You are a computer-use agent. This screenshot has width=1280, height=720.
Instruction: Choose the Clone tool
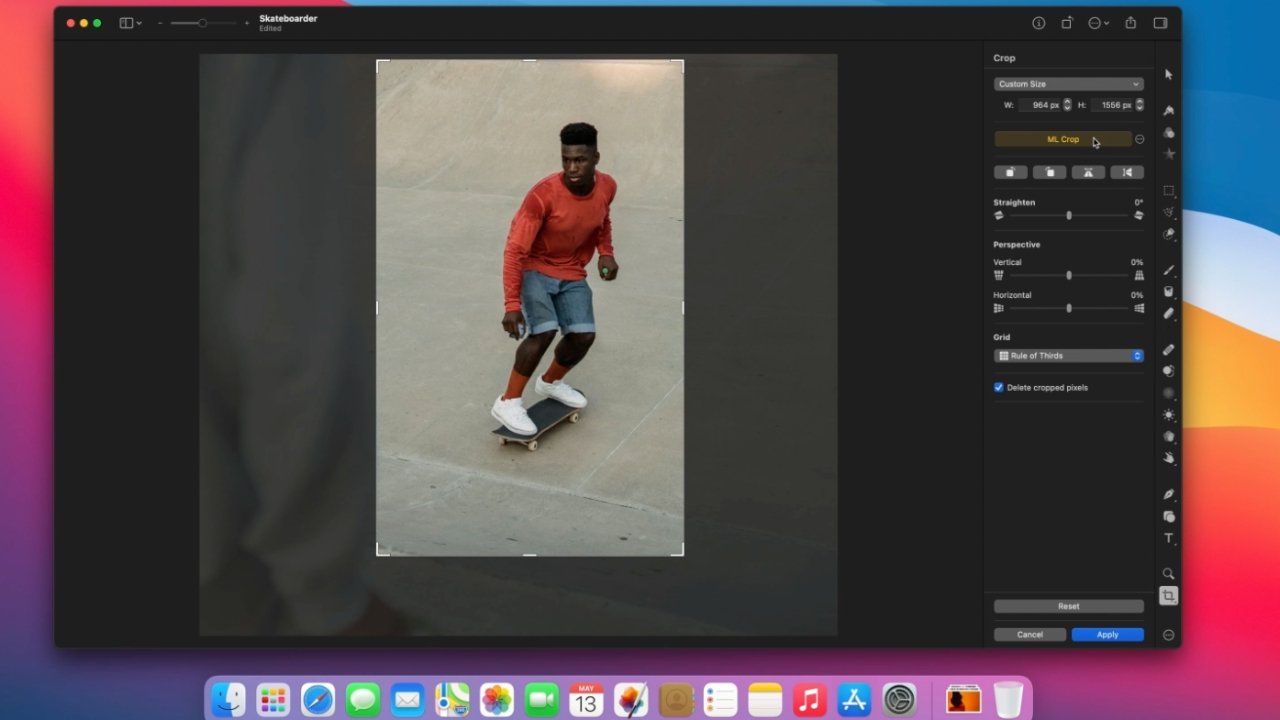click(x=1168, y=371)
